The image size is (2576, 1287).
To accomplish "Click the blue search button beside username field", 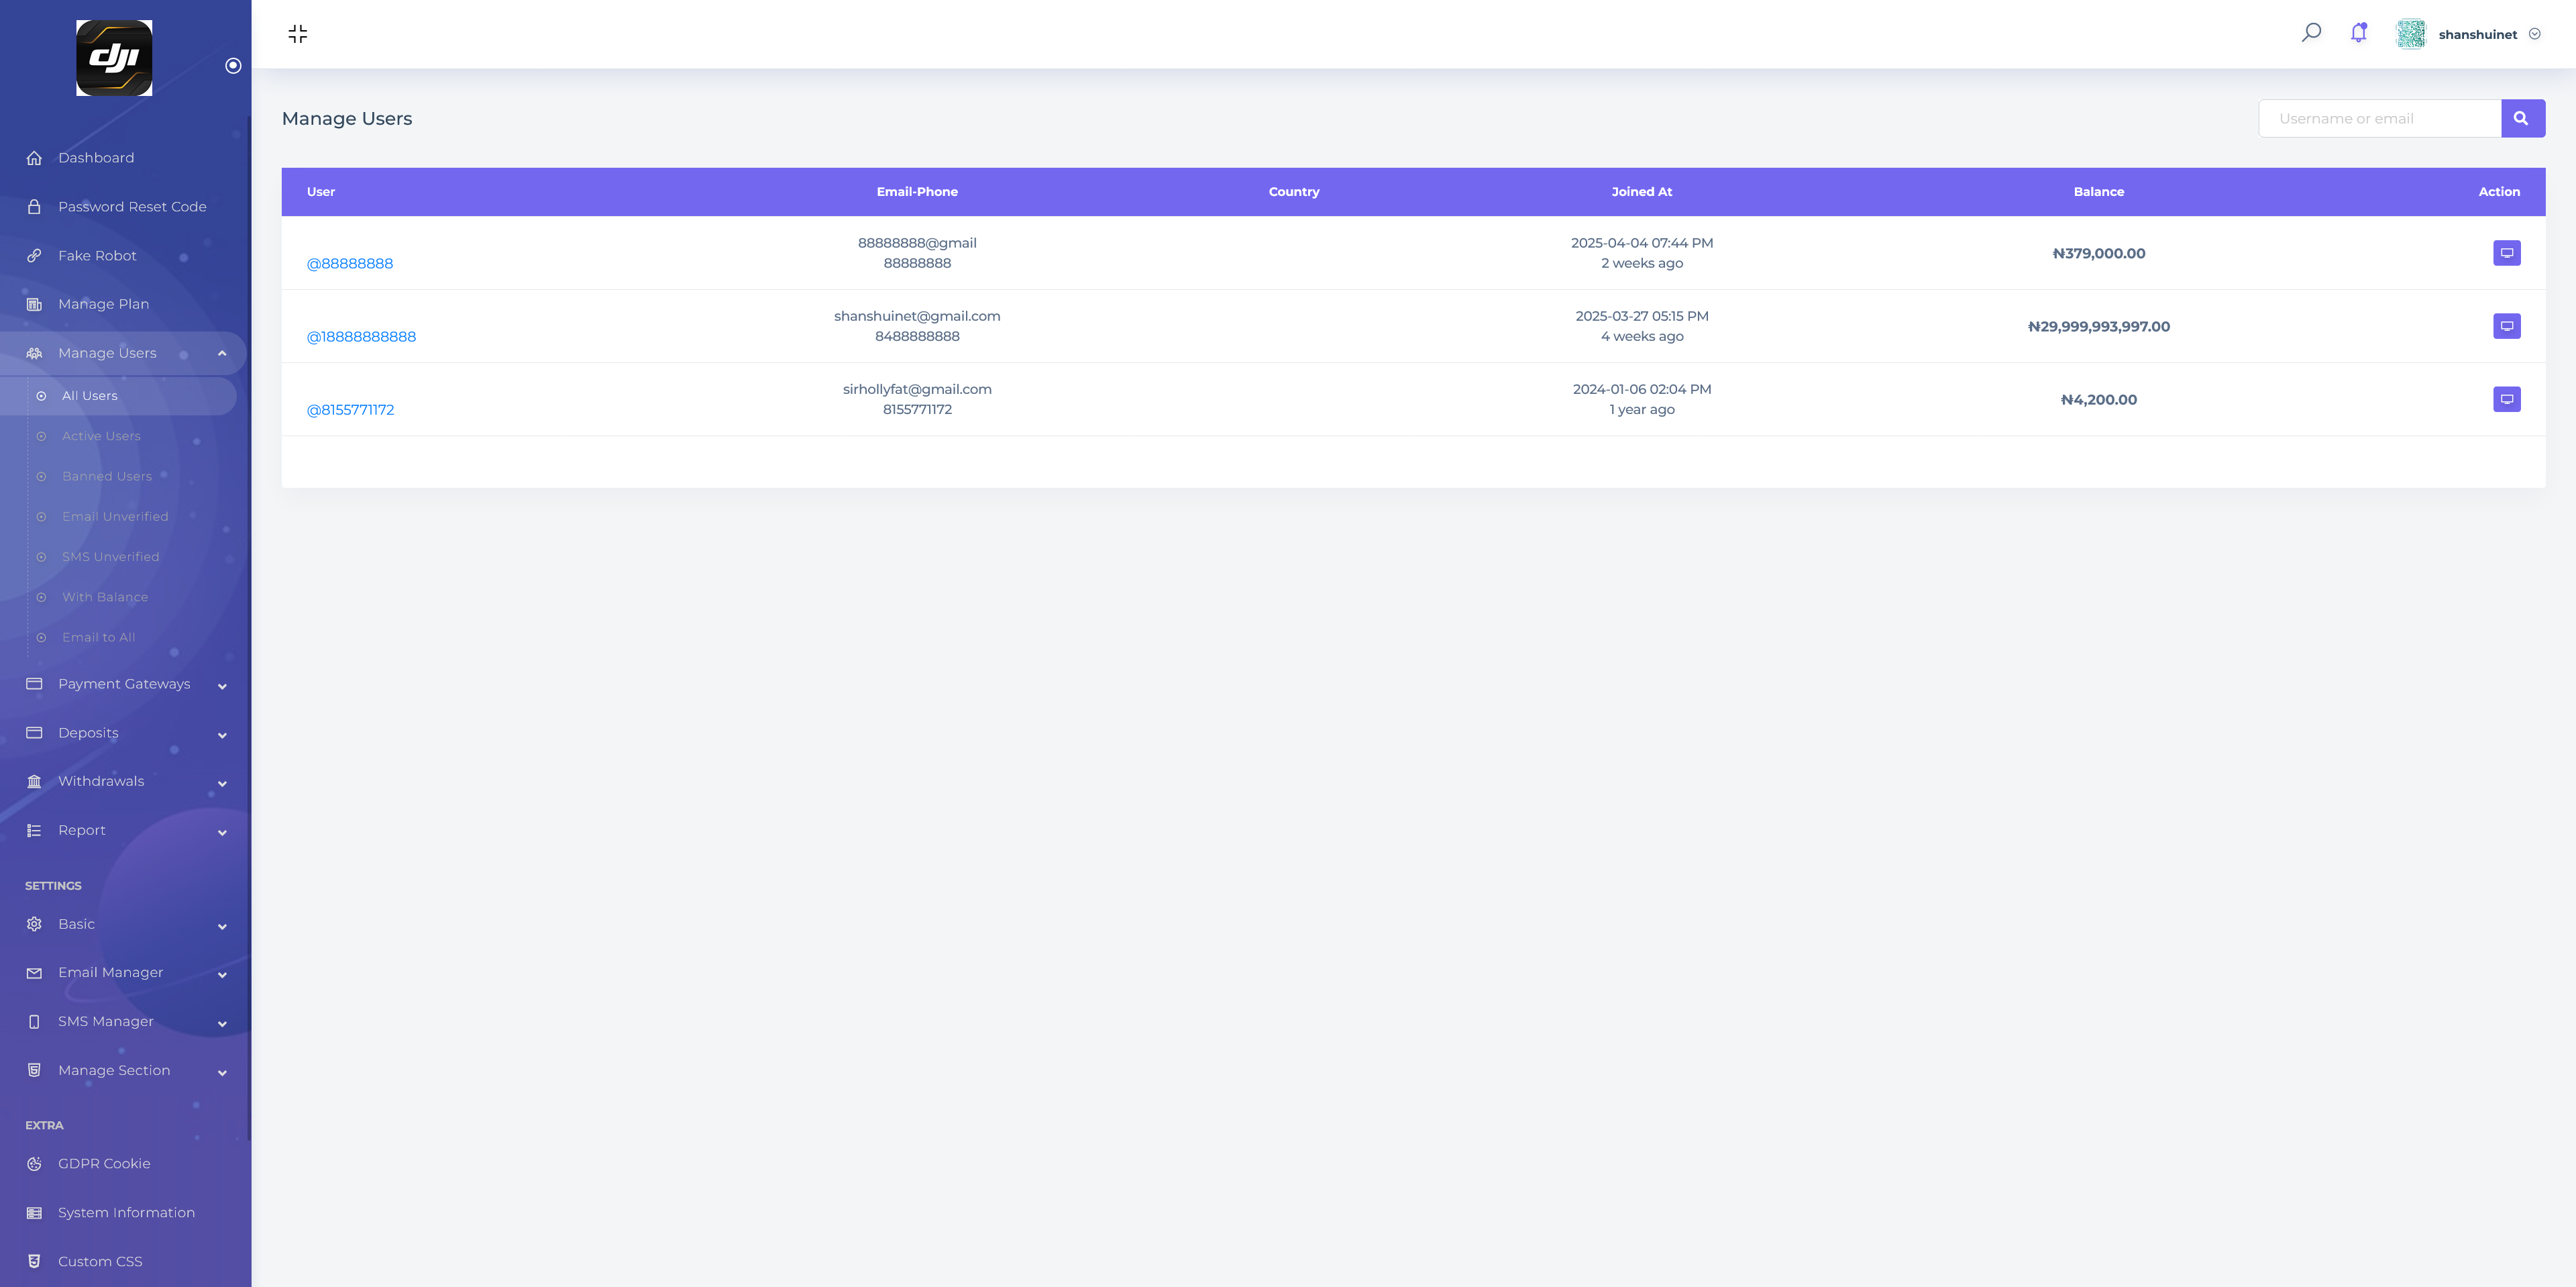I will pyautogui.click(x=2522, y=118).
